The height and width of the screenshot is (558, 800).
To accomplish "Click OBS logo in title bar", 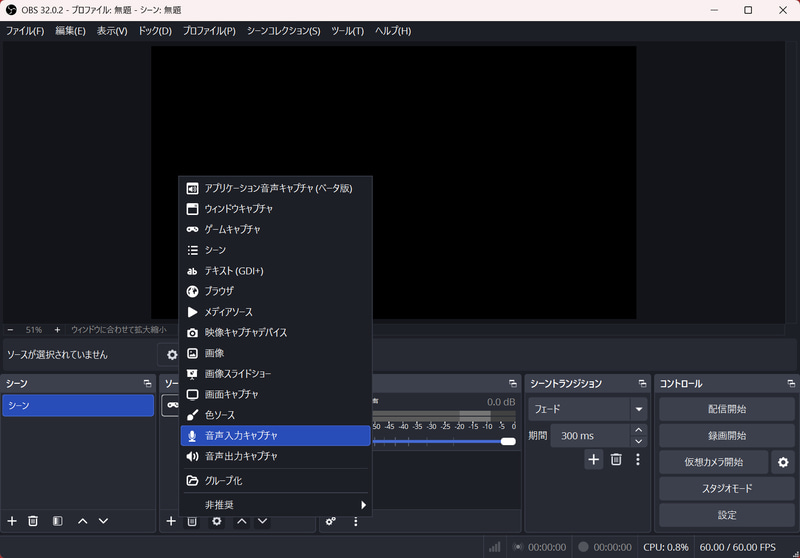I will pos(11,10).
